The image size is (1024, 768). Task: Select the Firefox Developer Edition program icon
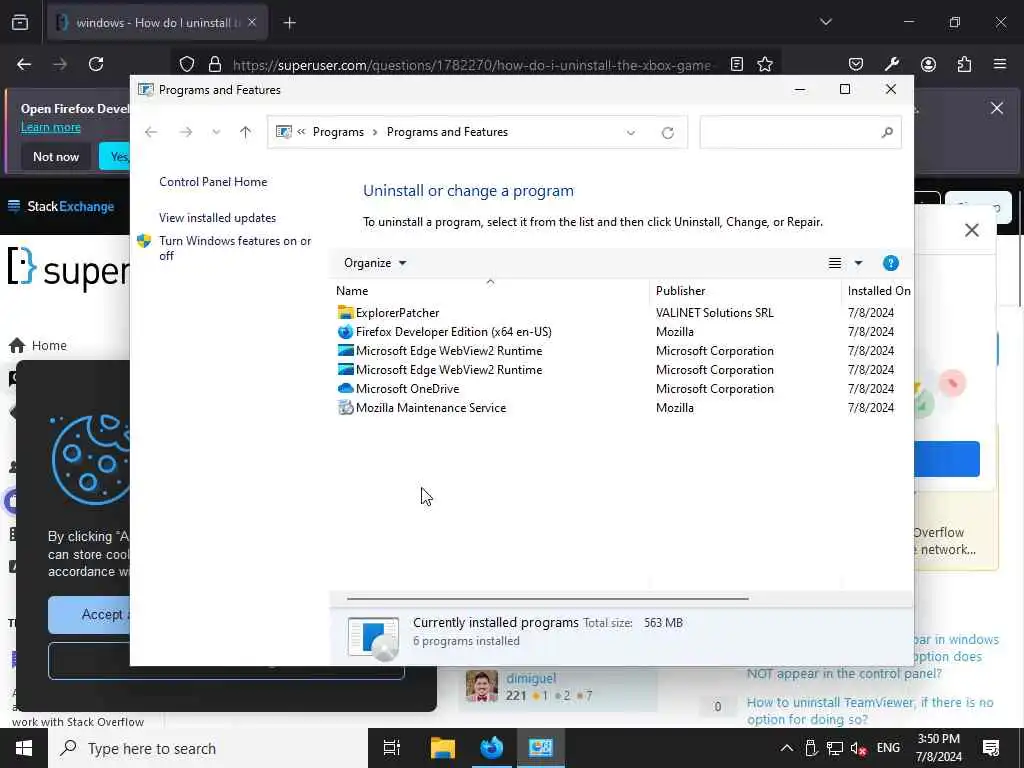pos(345,331)
